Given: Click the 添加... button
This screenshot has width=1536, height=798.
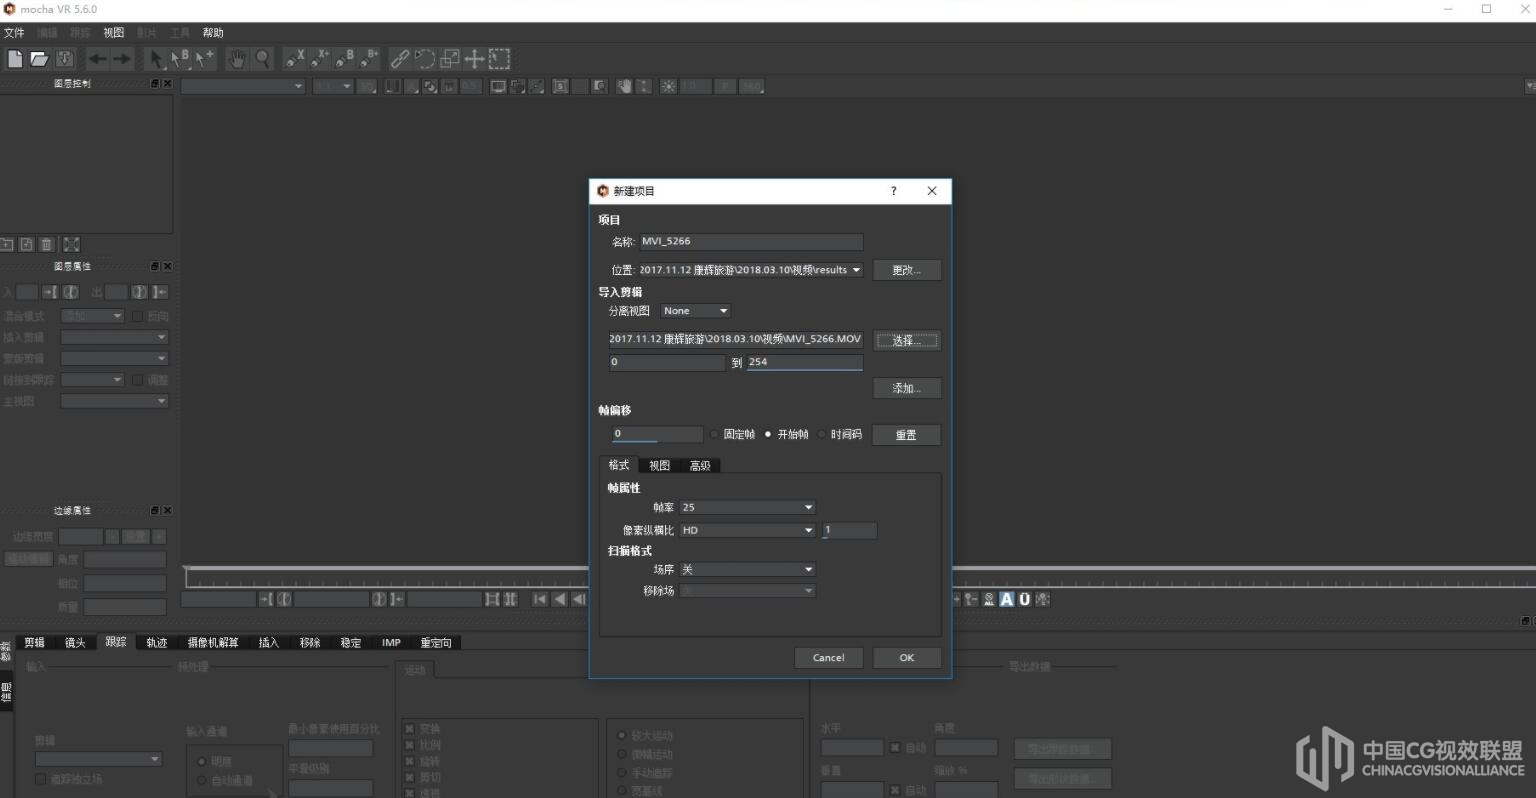Looking at the screenshot, I should [906, 388].
